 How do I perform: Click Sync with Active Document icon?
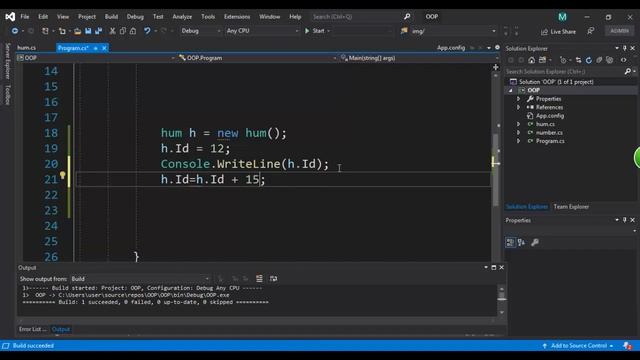coord(578,60)
